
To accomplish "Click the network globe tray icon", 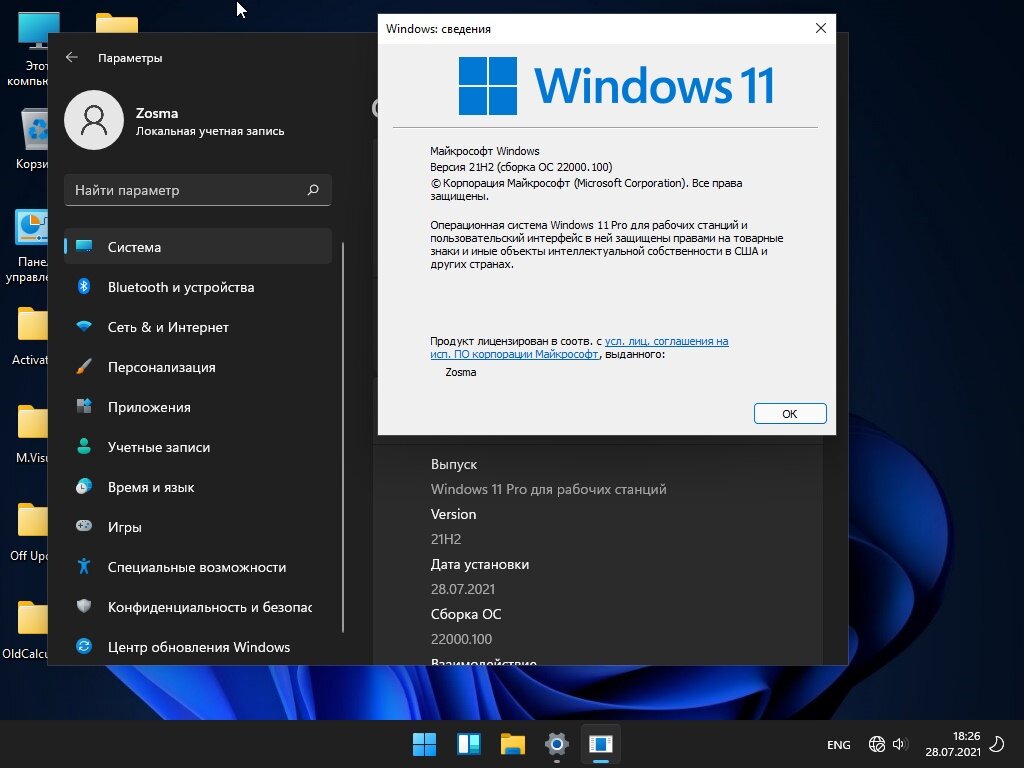I will (877, 744).
